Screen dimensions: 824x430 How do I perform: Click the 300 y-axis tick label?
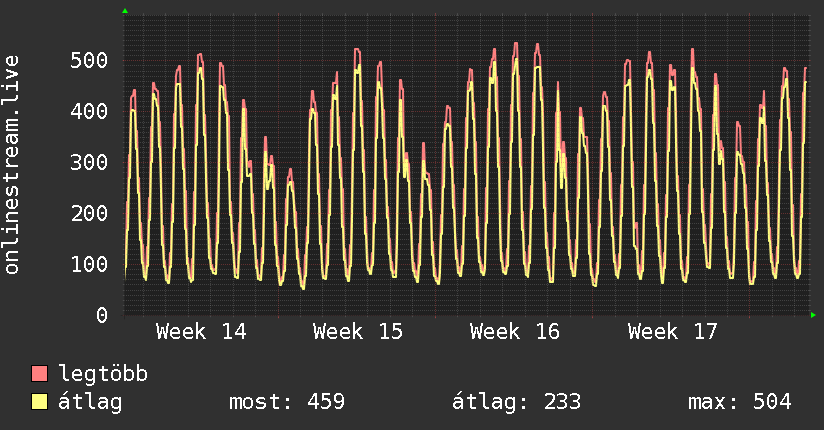89,162
